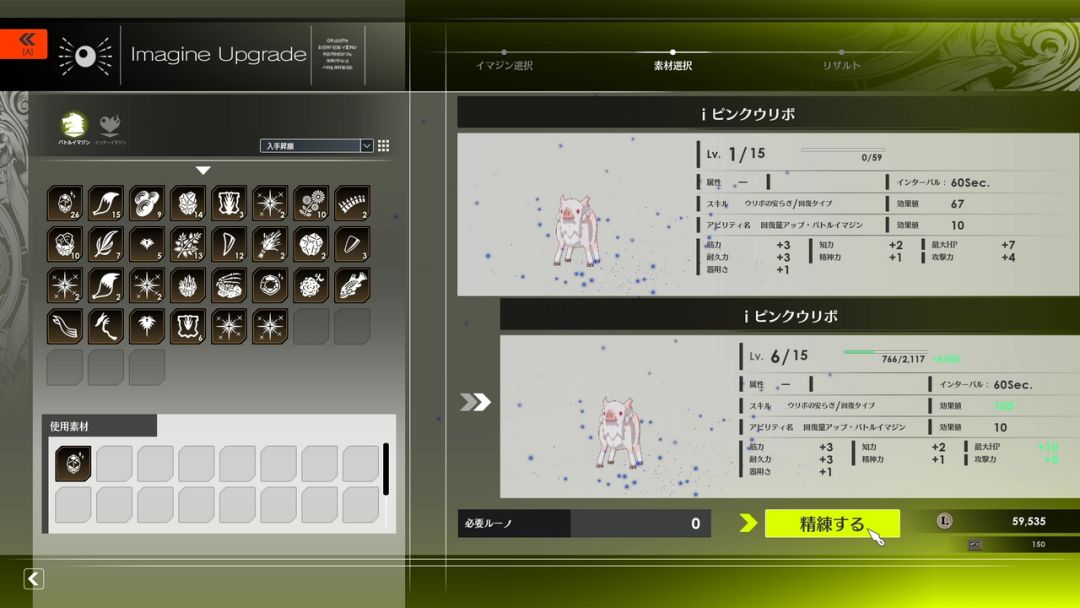Pick the fish material icon
The image size is (1080, 608).
click(352, 285)
